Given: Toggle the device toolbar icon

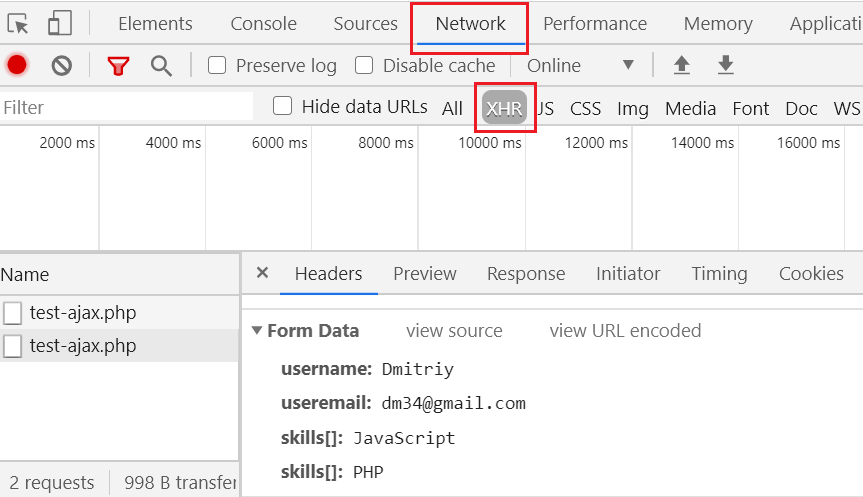Looking at the screenshot, I should (x=60, y=24).
